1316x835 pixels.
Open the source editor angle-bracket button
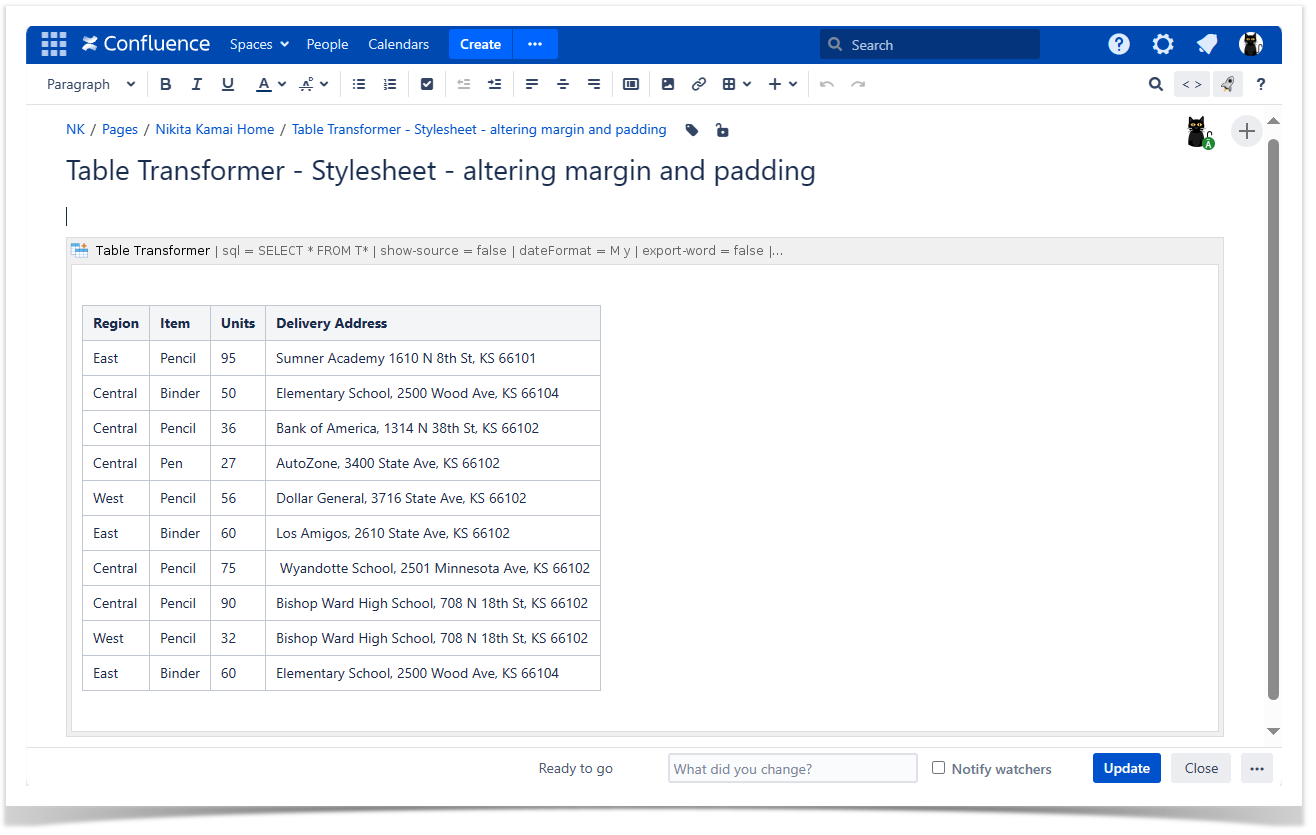(x=1191, y=85)
